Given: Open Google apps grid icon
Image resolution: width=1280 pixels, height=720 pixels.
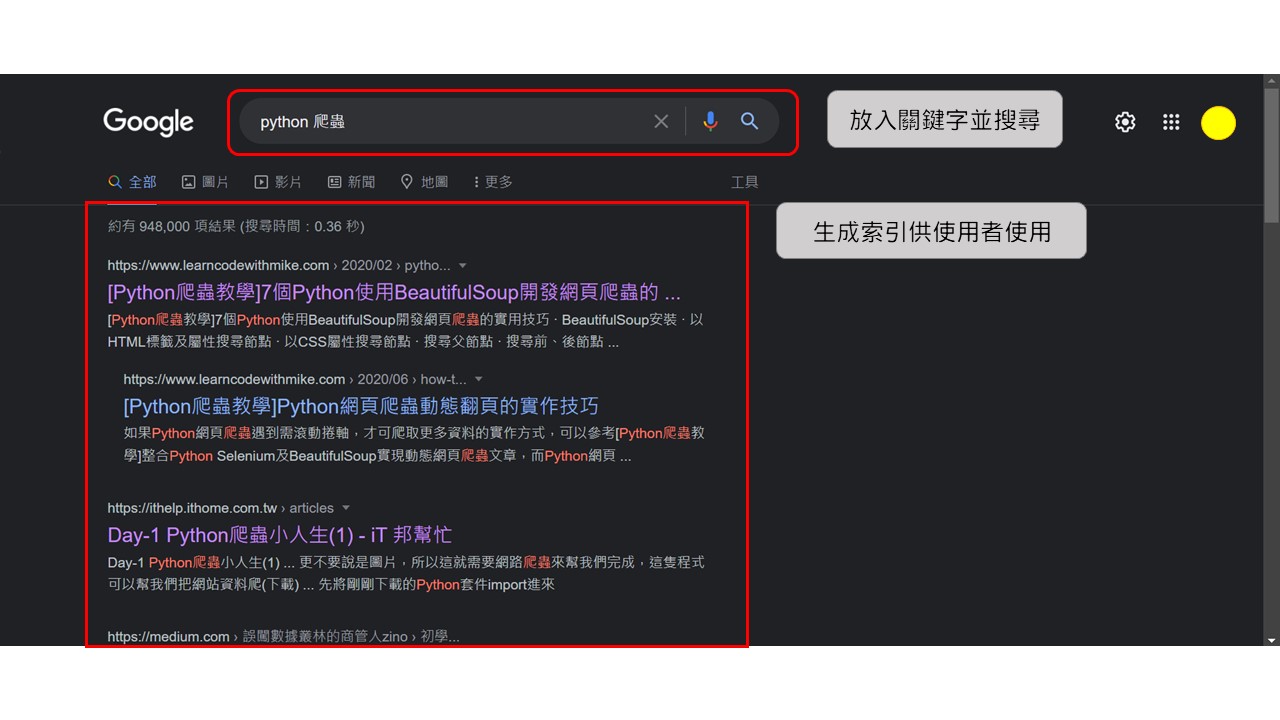Looking at the screenshot, I should pos(1171,122).
